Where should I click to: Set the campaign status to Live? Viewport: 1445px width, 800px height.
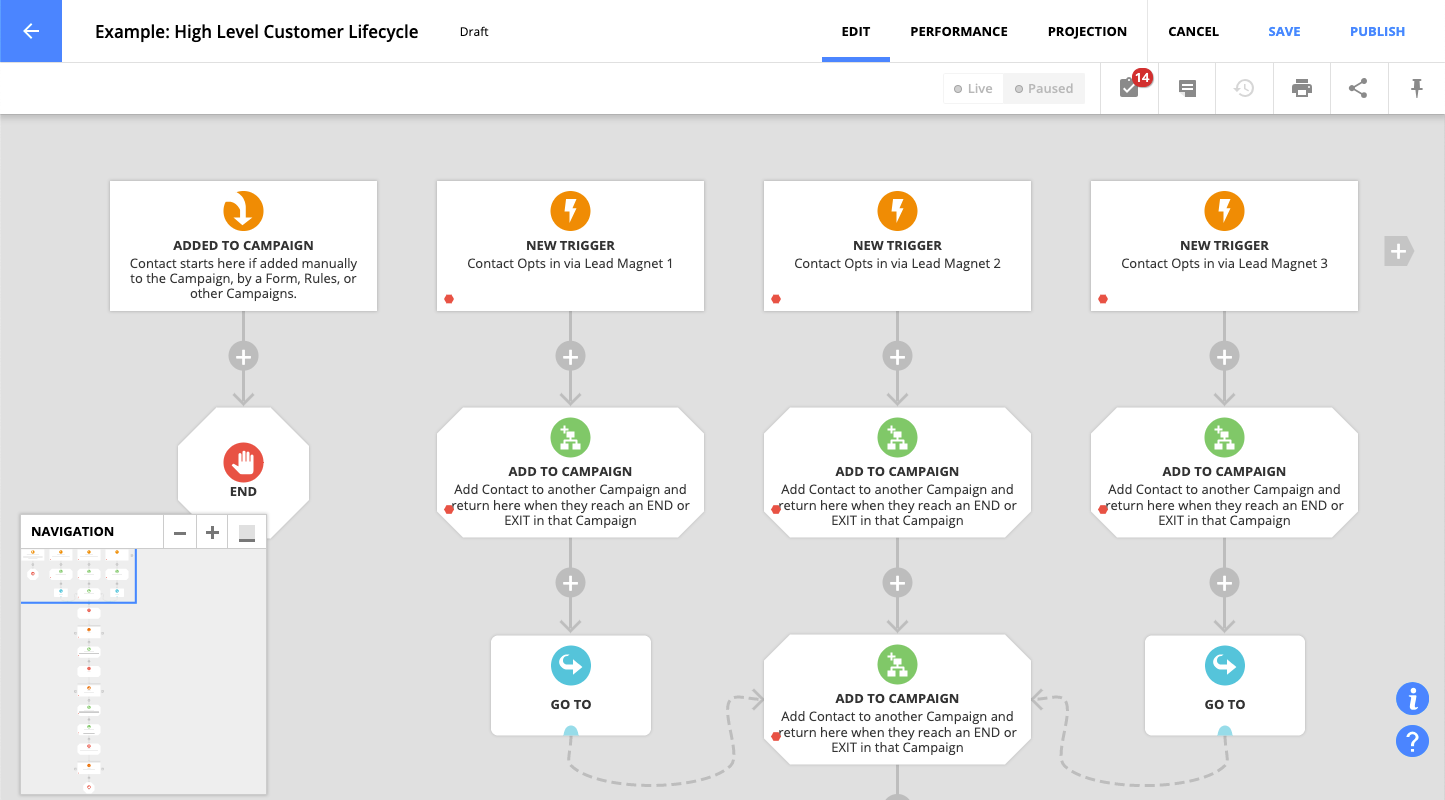point(972,88)
